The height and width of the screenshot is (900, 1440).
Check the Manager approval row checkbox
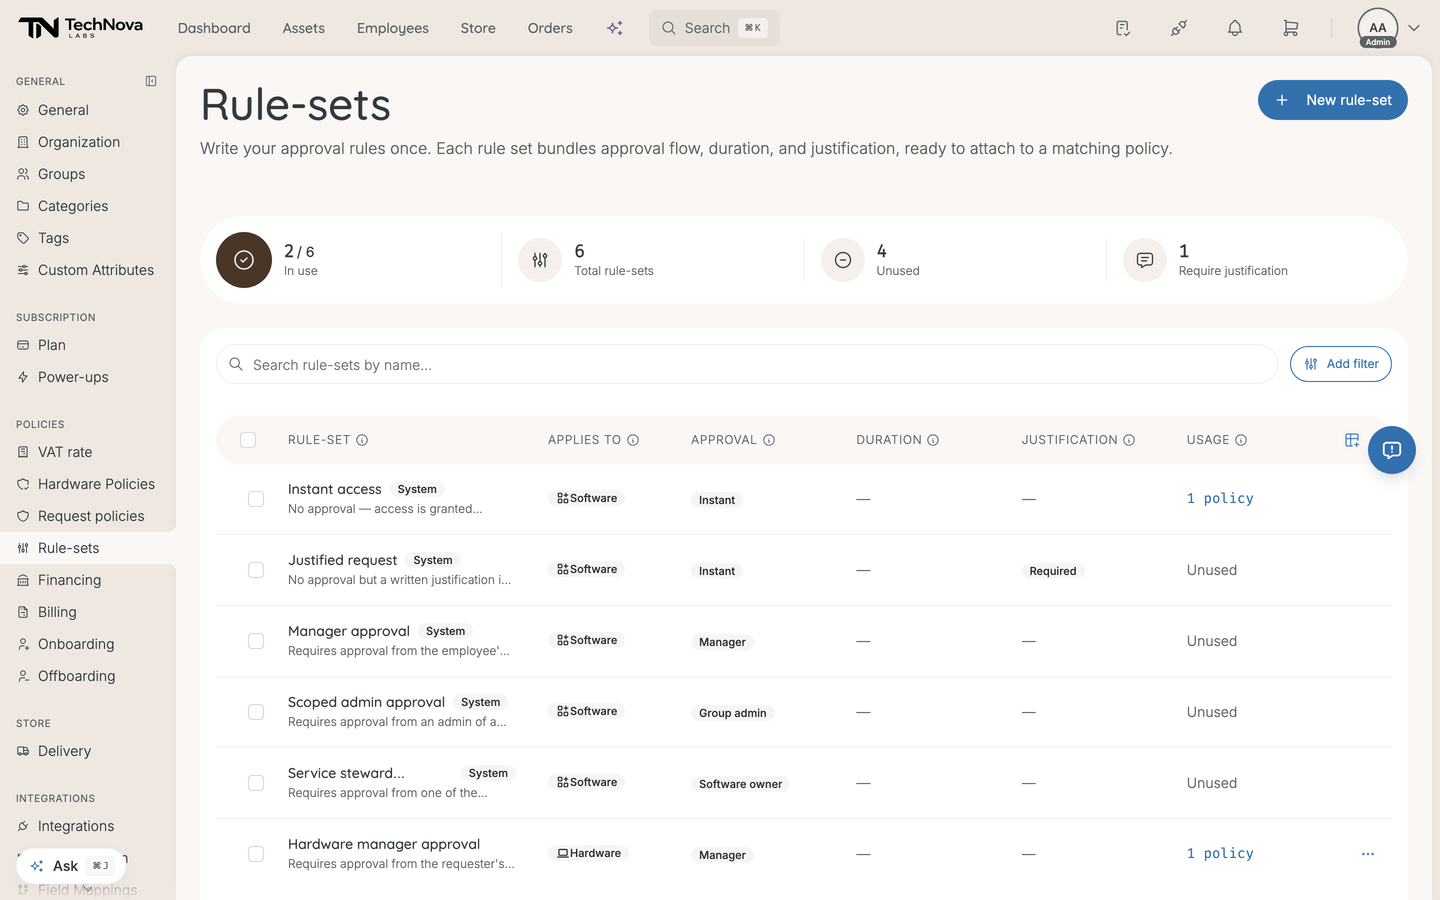[256, 641]
